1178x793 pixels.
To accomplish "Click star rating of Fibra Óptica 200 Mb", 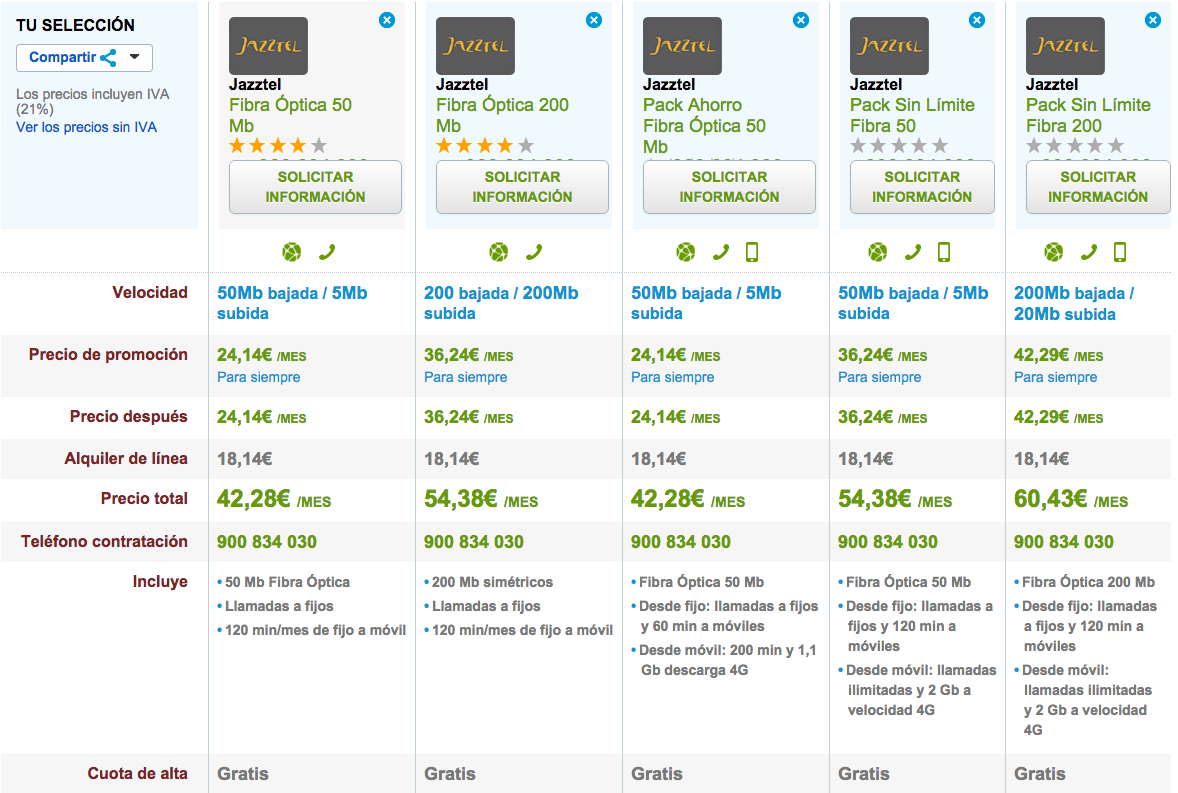I will tap(485, 146).
